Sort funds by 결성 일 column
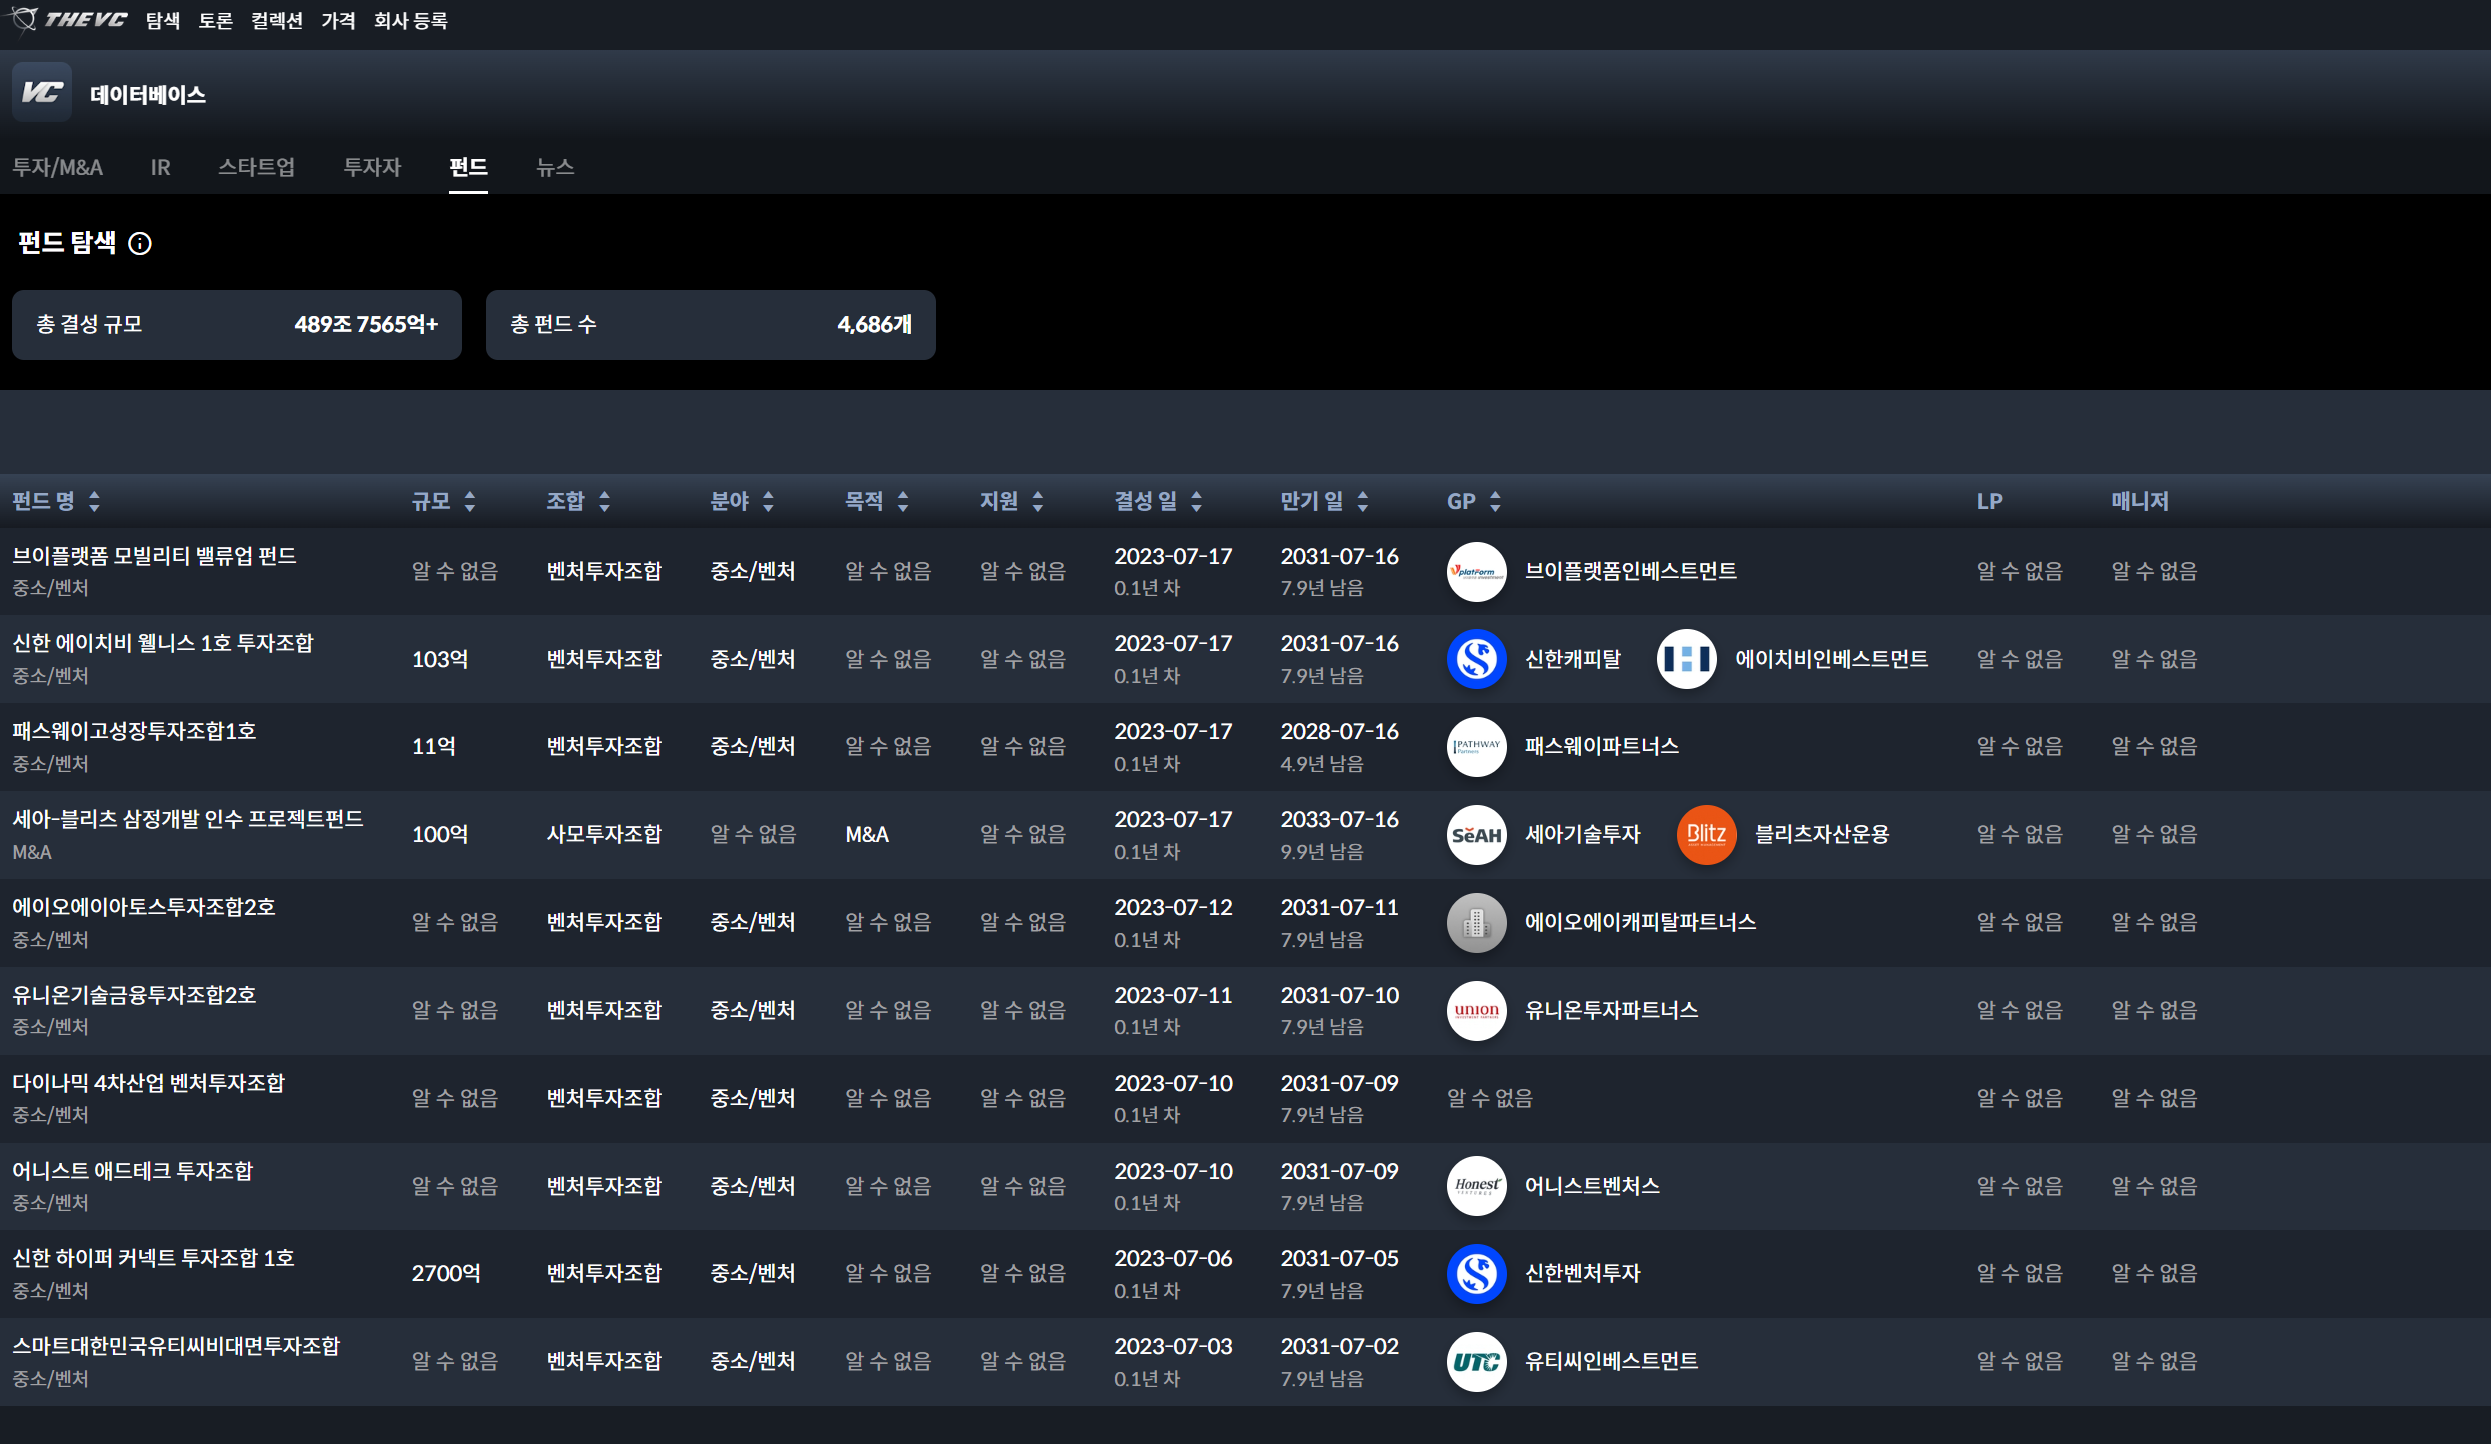Image resolution: width=2491 pixels, height=1444 pixels. coord(1158,501)
